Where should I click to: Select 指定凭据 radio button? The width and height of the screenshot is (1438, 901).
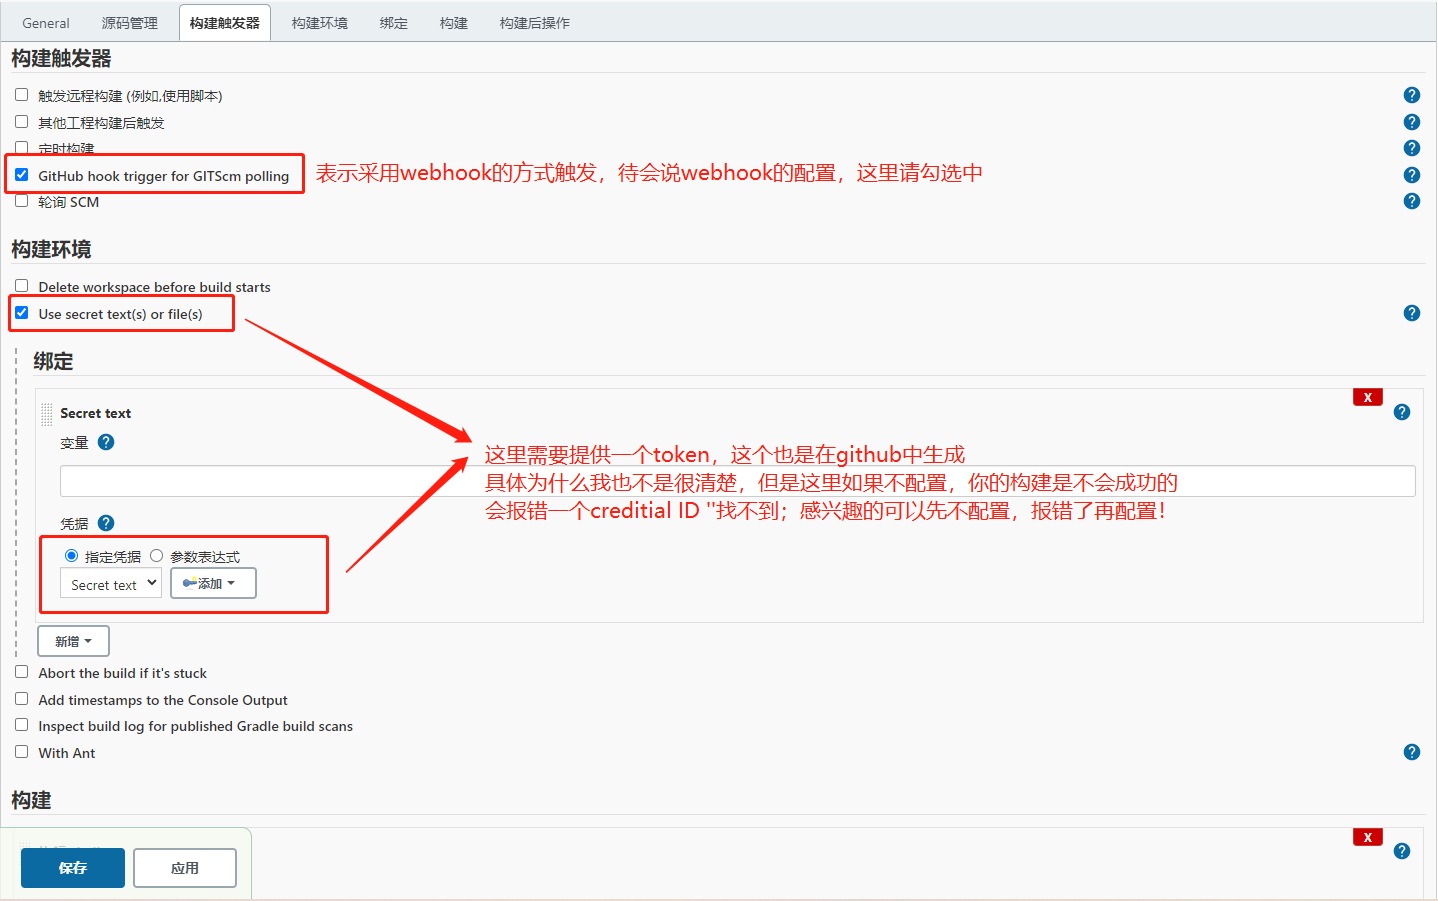pos(71,556)
